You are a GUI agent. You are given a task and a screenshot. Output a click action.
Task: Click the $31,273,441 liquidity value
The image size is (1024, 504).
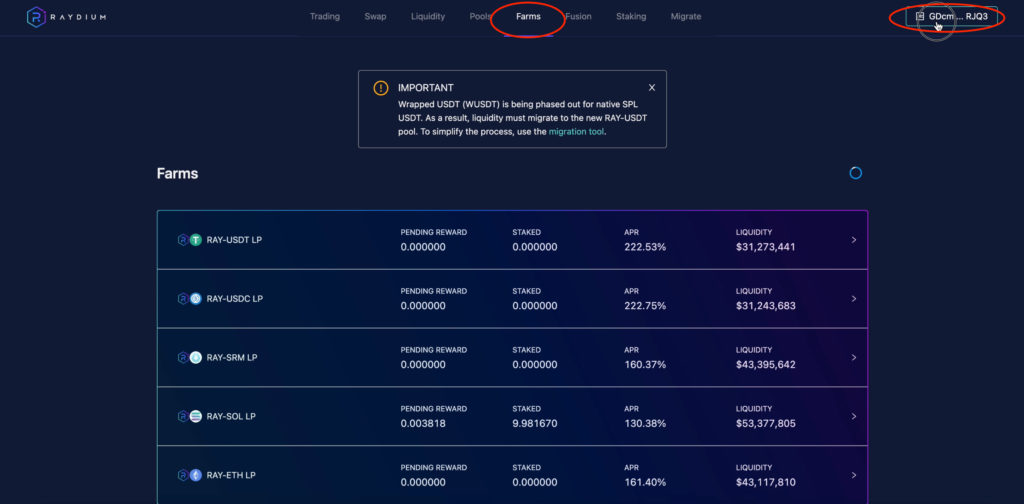(x=765, y=247)
